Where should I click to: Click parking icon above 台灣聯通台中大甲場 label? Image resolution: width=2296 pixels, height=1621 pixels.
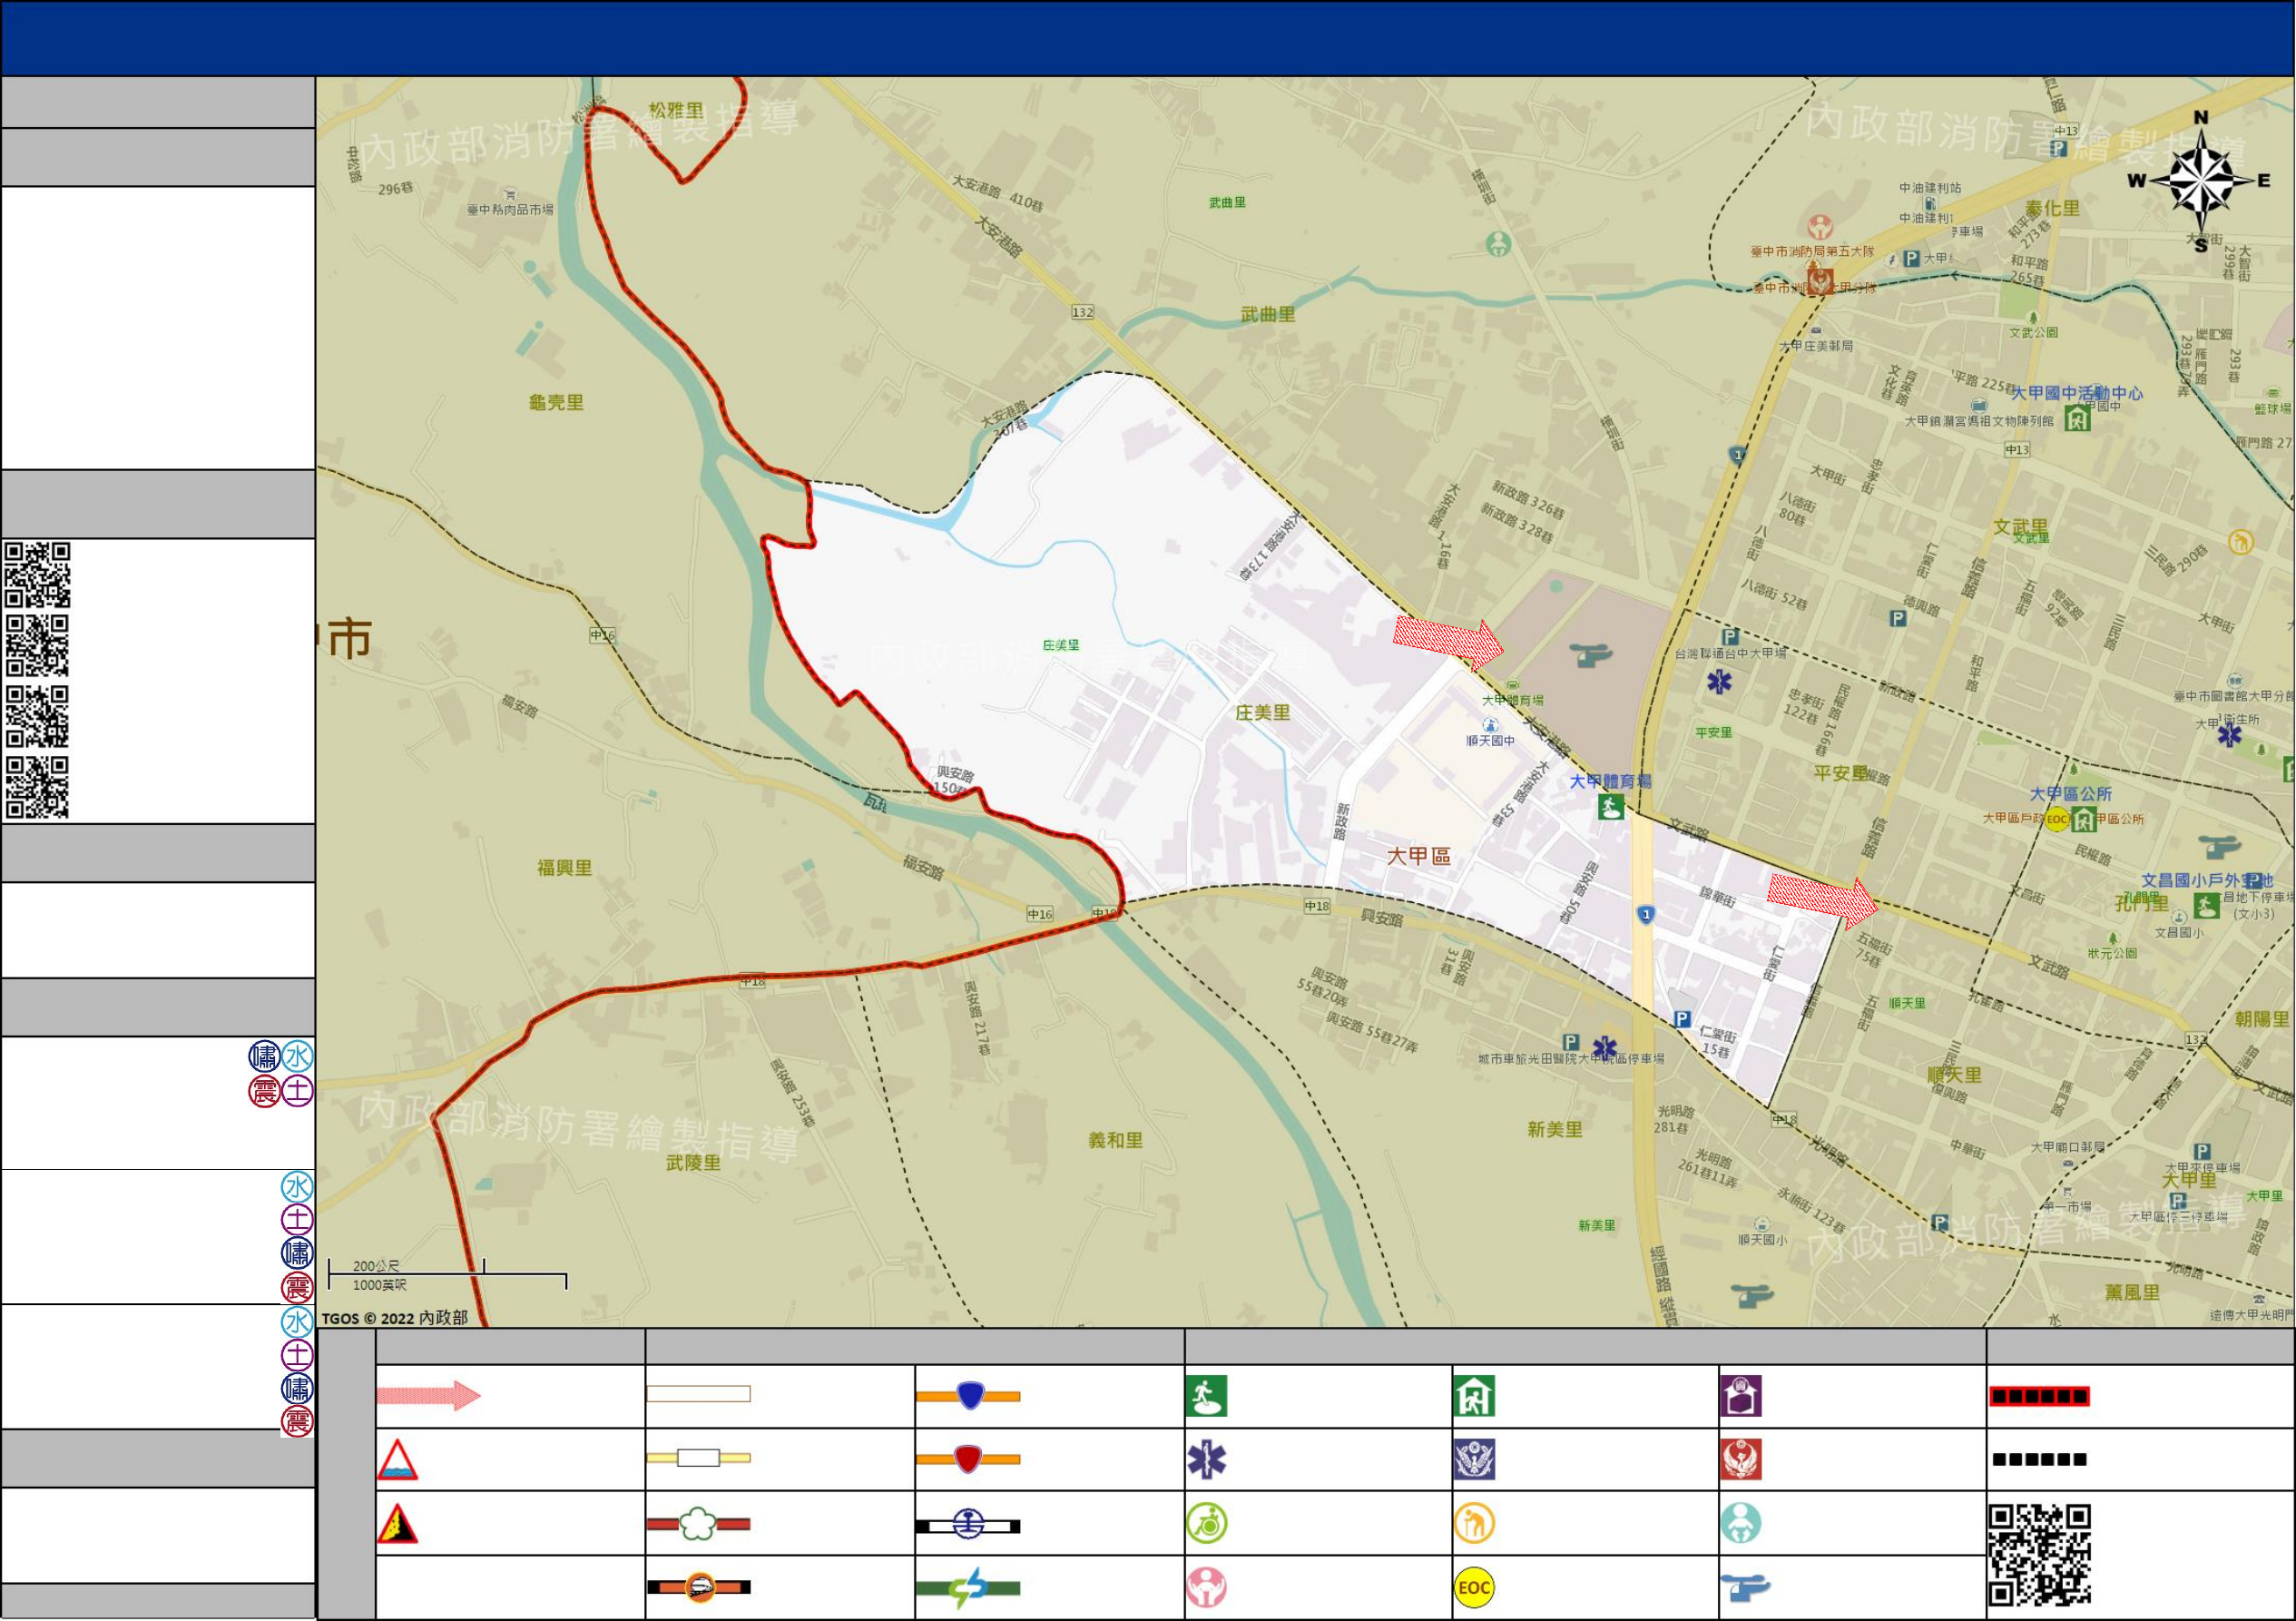(x=1730, y=637)
